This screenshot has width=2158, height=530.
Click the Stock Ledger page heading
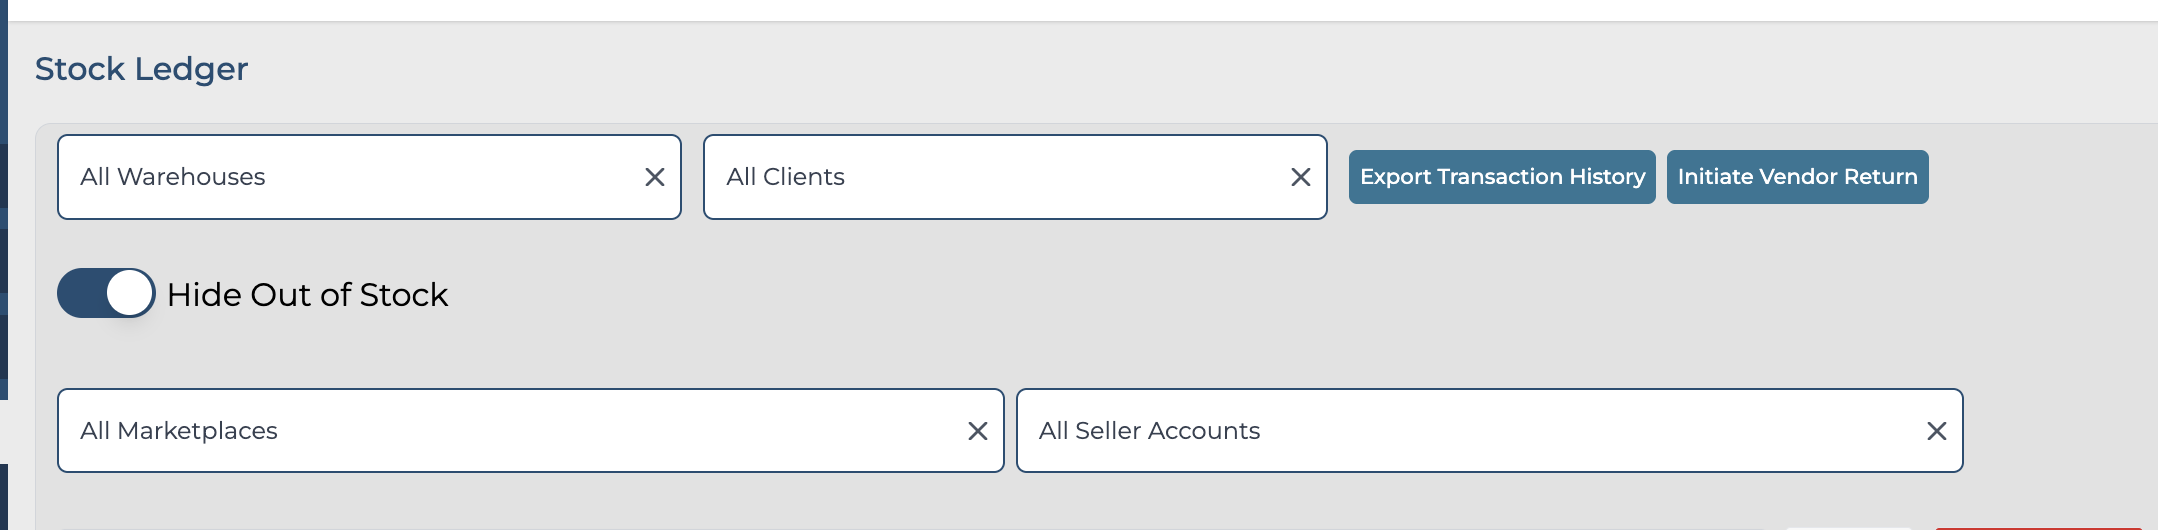pyautogui.click(x=141, y=69)
